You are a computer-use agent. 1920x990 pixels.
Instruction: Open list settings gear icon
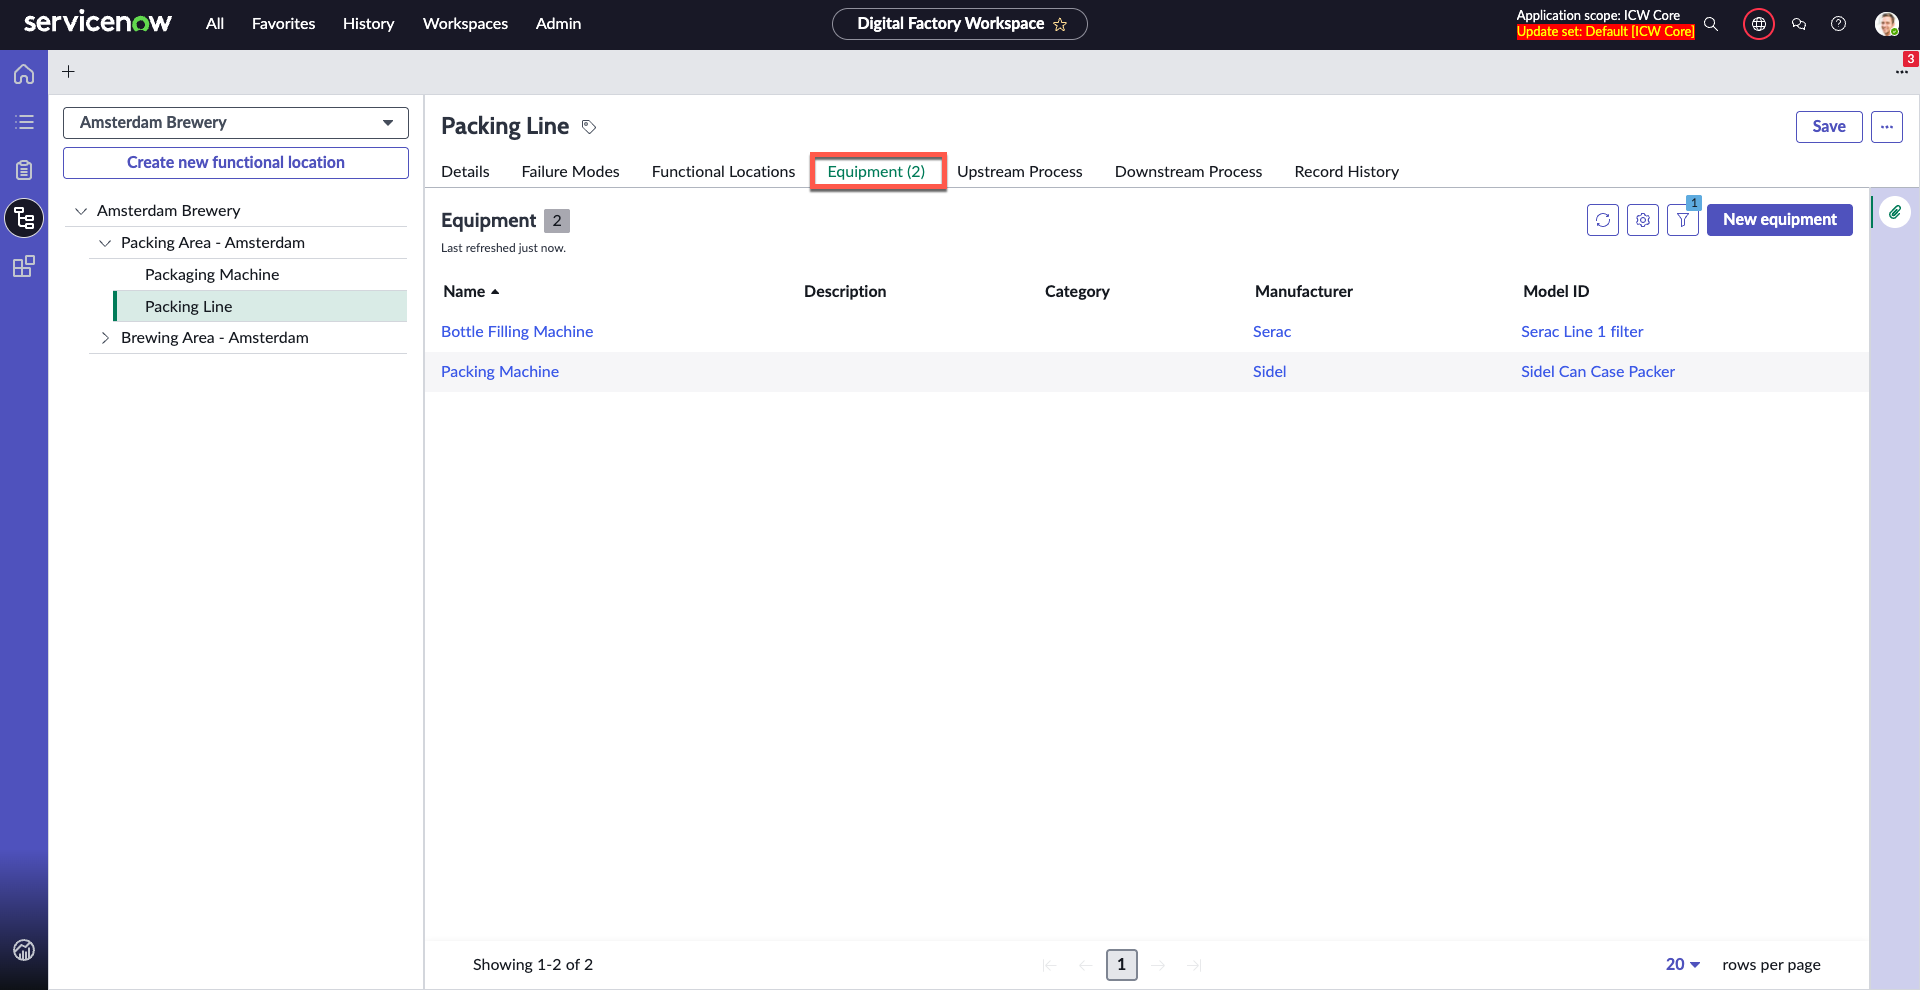[1643, 220]
